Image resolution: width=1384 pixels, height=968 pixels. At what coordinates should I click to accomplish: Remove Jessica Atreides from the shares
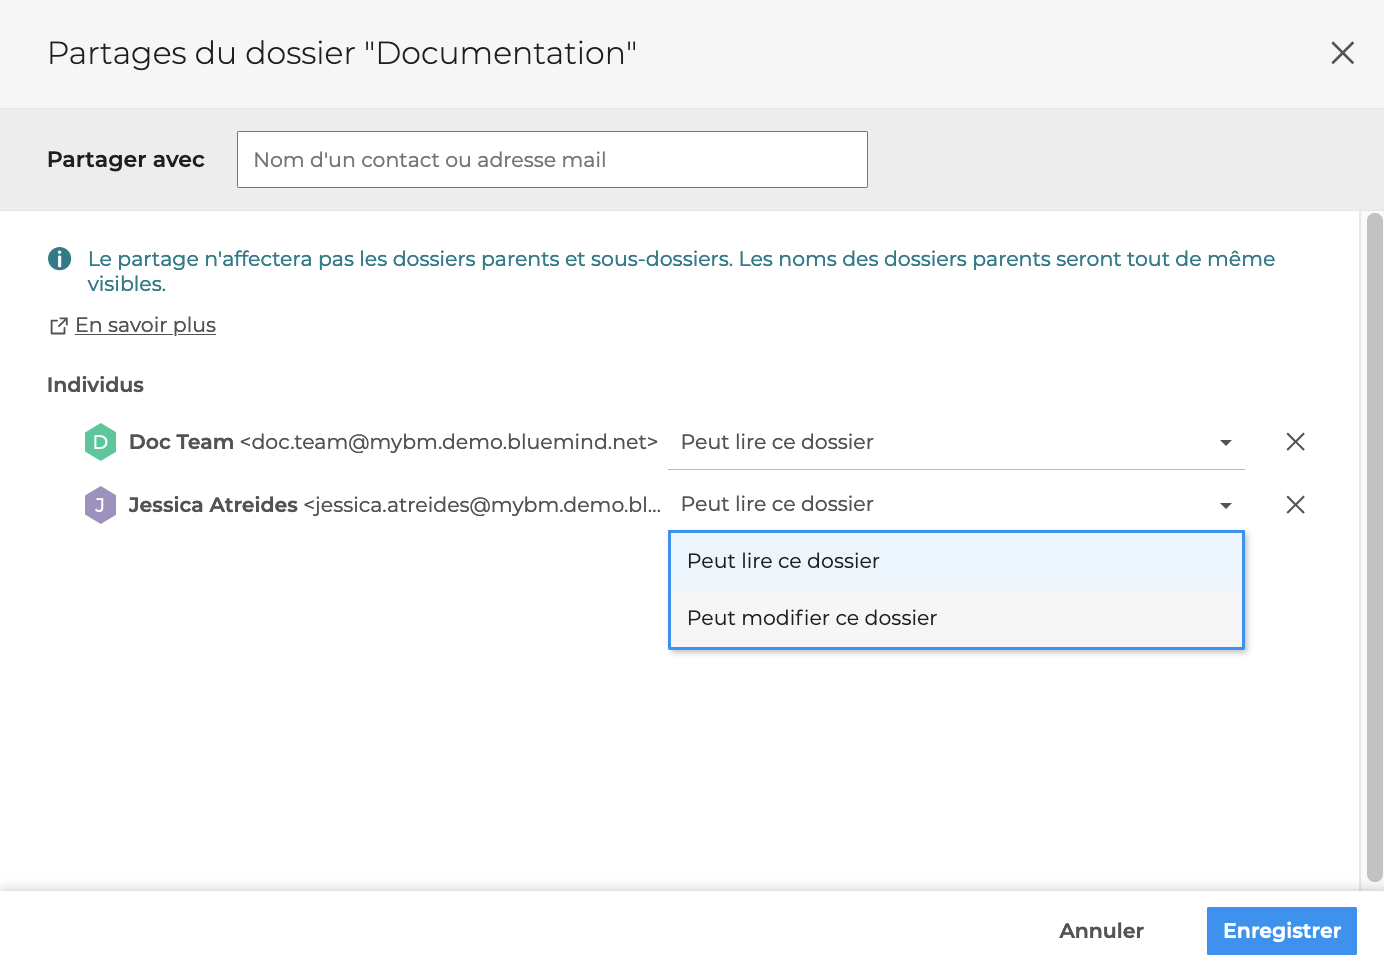point(1295,505)
